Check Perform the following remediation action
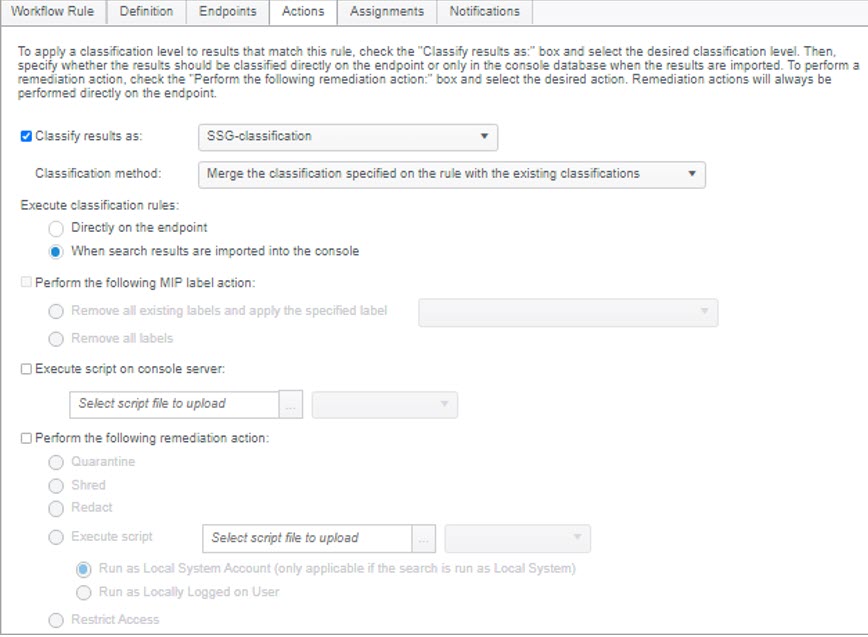 click(x=27, y=438)
